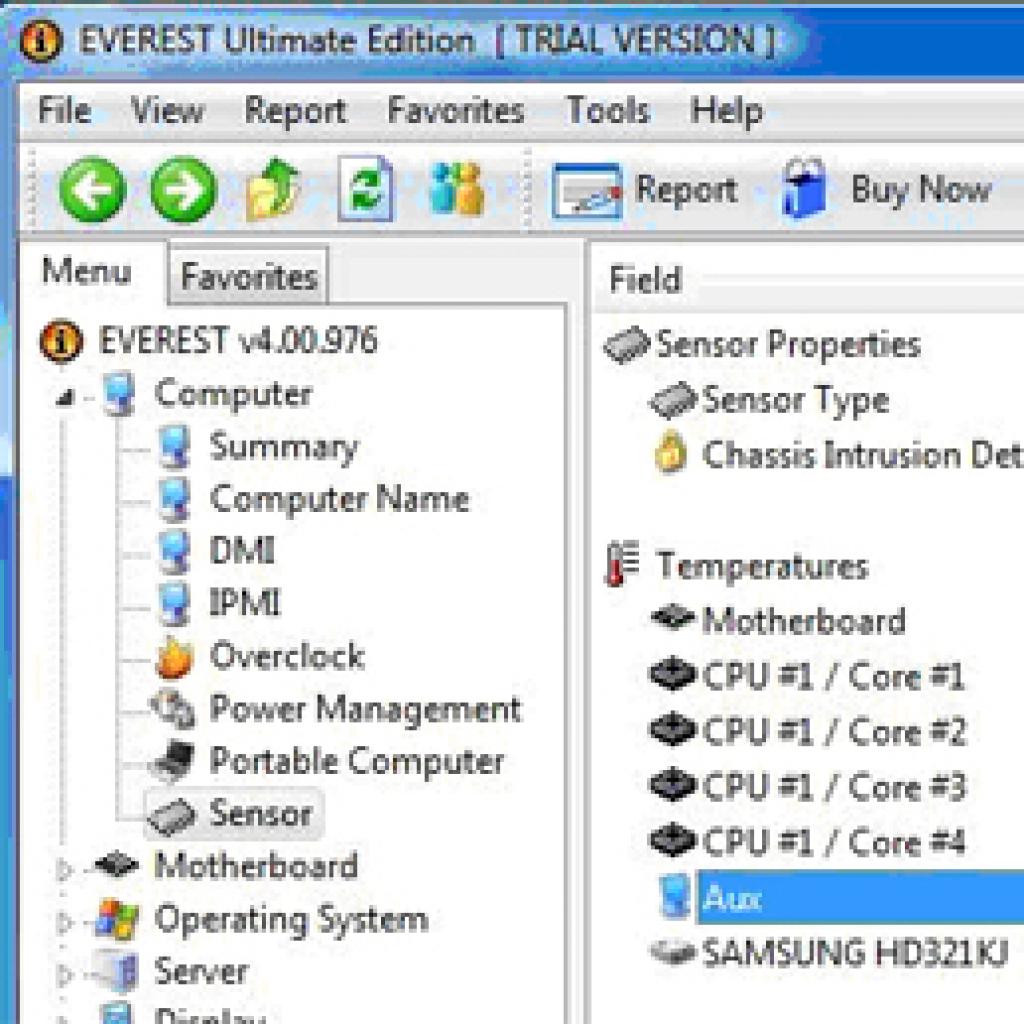Click the Computer node icon
The image size is (1024, 1024).
click(120, 394)
